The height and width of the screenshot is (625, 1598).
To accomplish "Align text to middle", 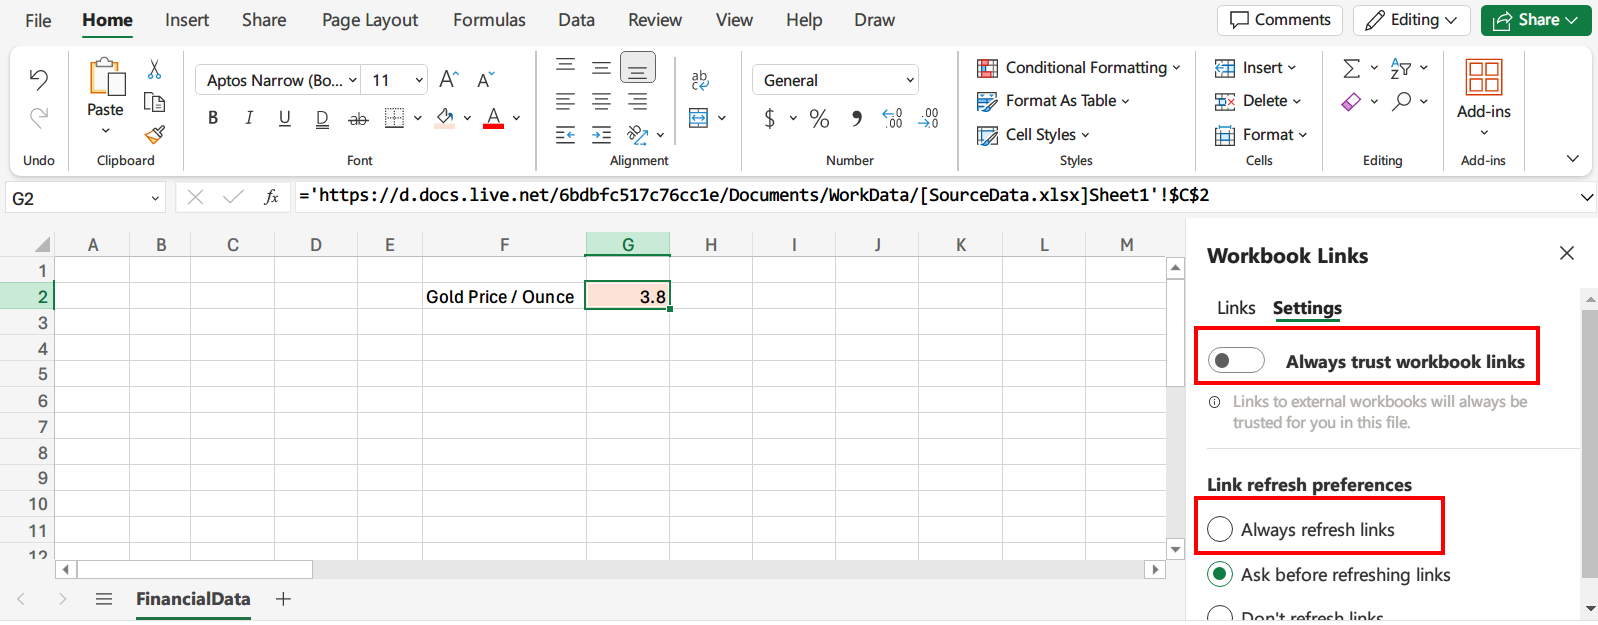I will 601,67.
